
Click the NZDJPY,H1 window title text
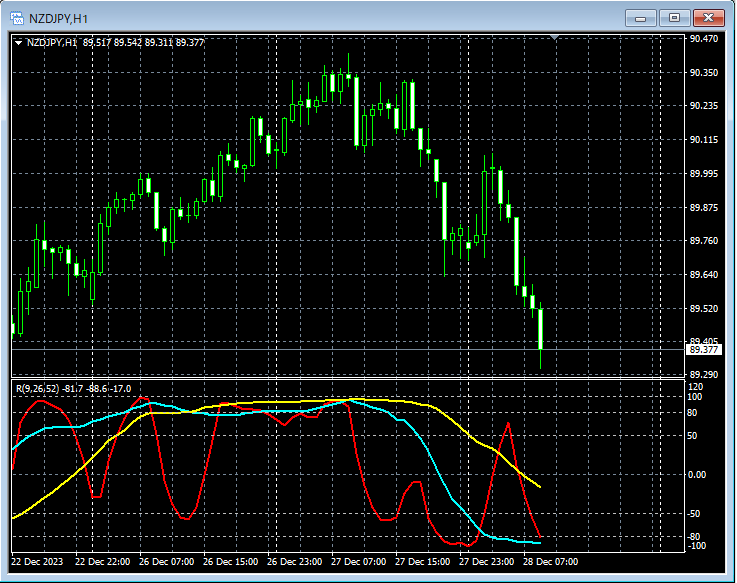coord(58,19)
